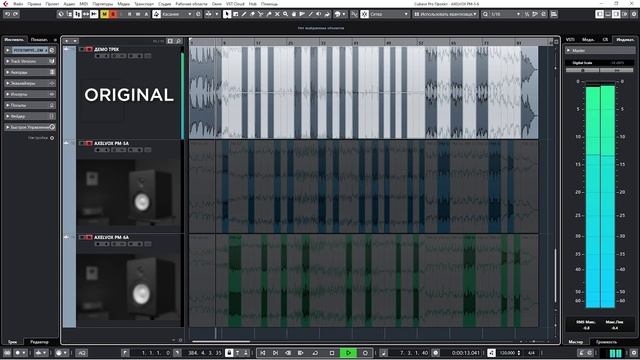Click the green Play transport button
640x360 pixels.
click(348, 353)
